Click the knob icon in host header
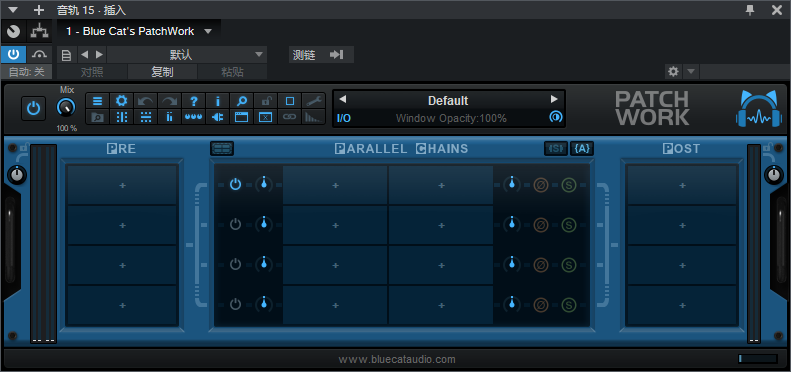Image resolution: width=791 pixels, height=372 pixels. pyautogui.click(x=14, y=31)
